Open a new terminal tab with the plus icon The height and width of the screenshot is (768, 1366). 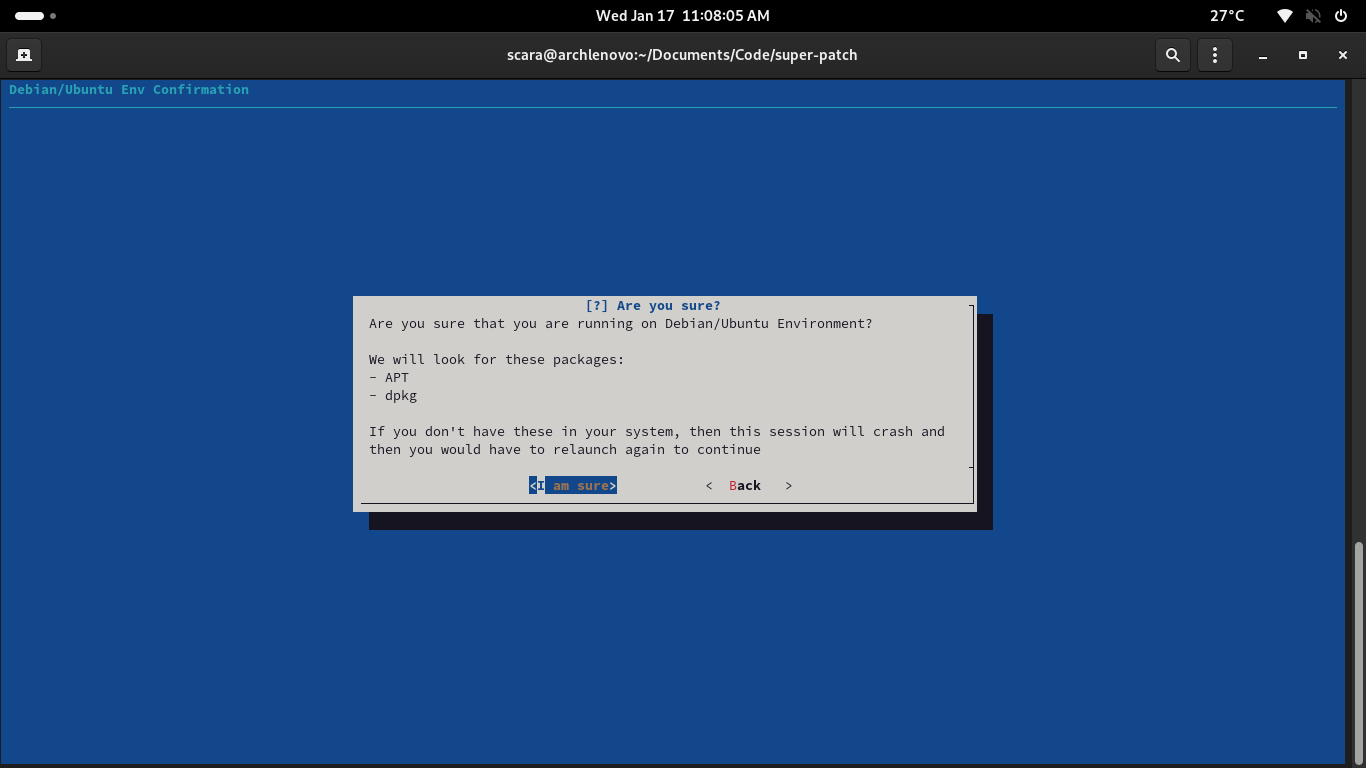coord(24,55)
